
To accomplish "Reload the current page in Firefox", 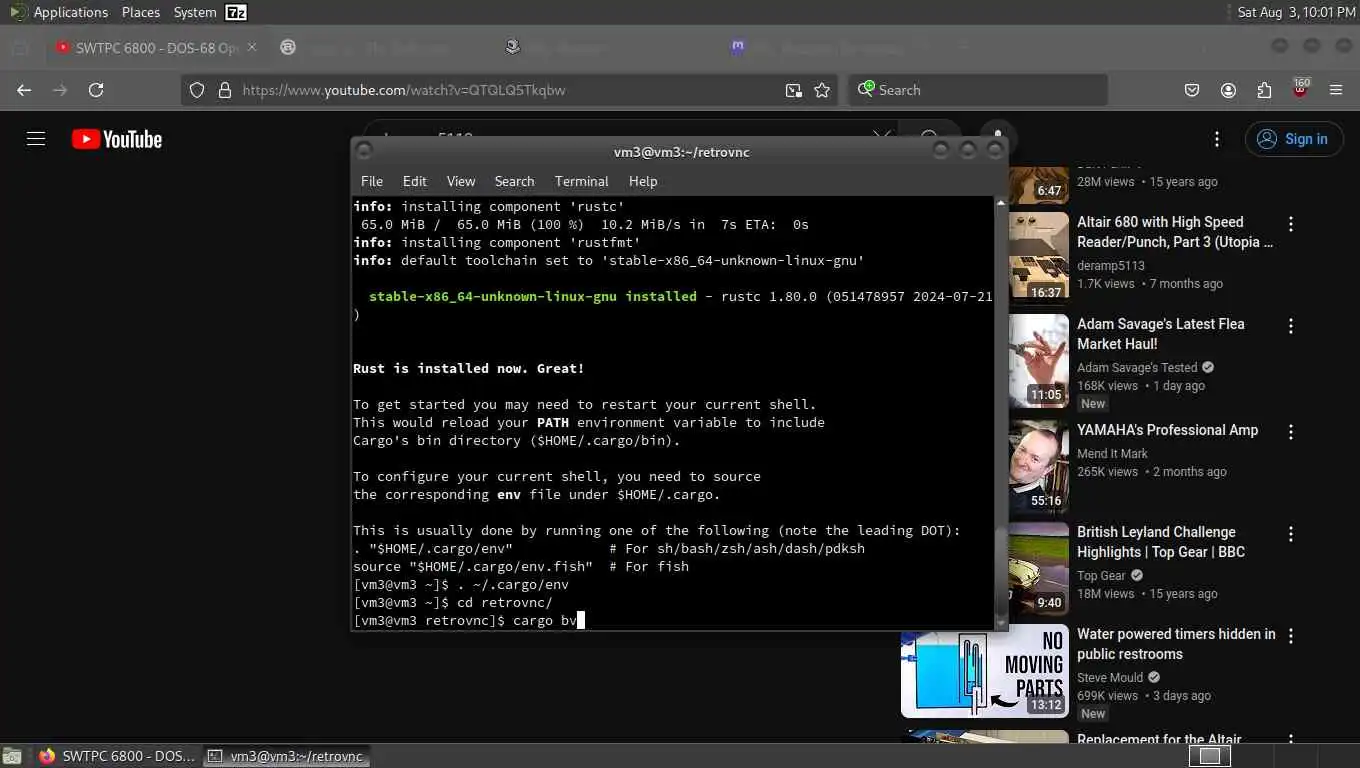I will (x=96, y=90).
